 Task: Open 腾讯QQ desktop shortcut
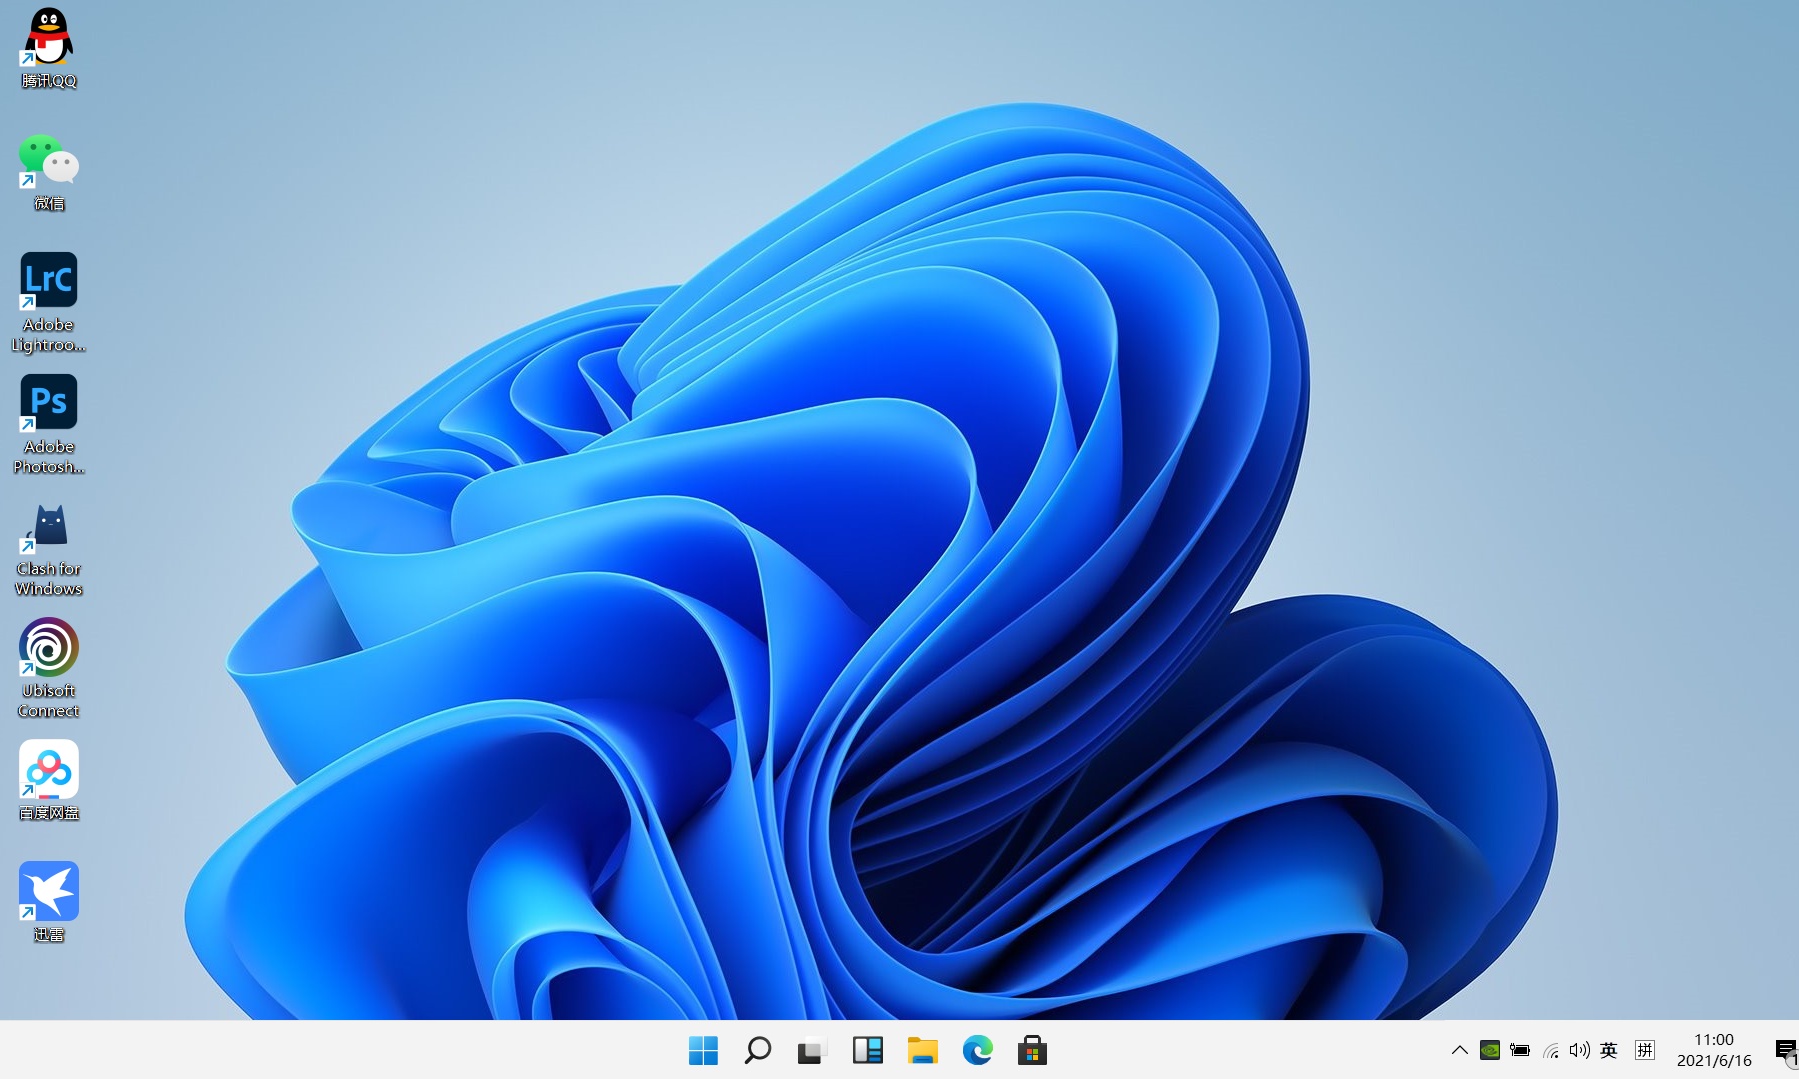(x=48, y=35)
